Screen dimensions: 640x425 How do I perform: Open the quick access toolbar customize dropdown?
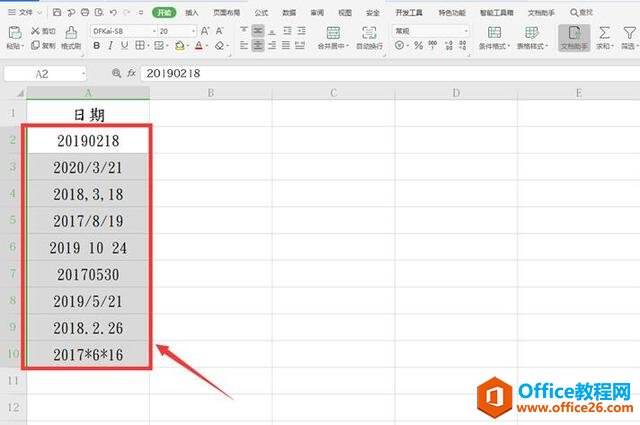pos(141,13)
